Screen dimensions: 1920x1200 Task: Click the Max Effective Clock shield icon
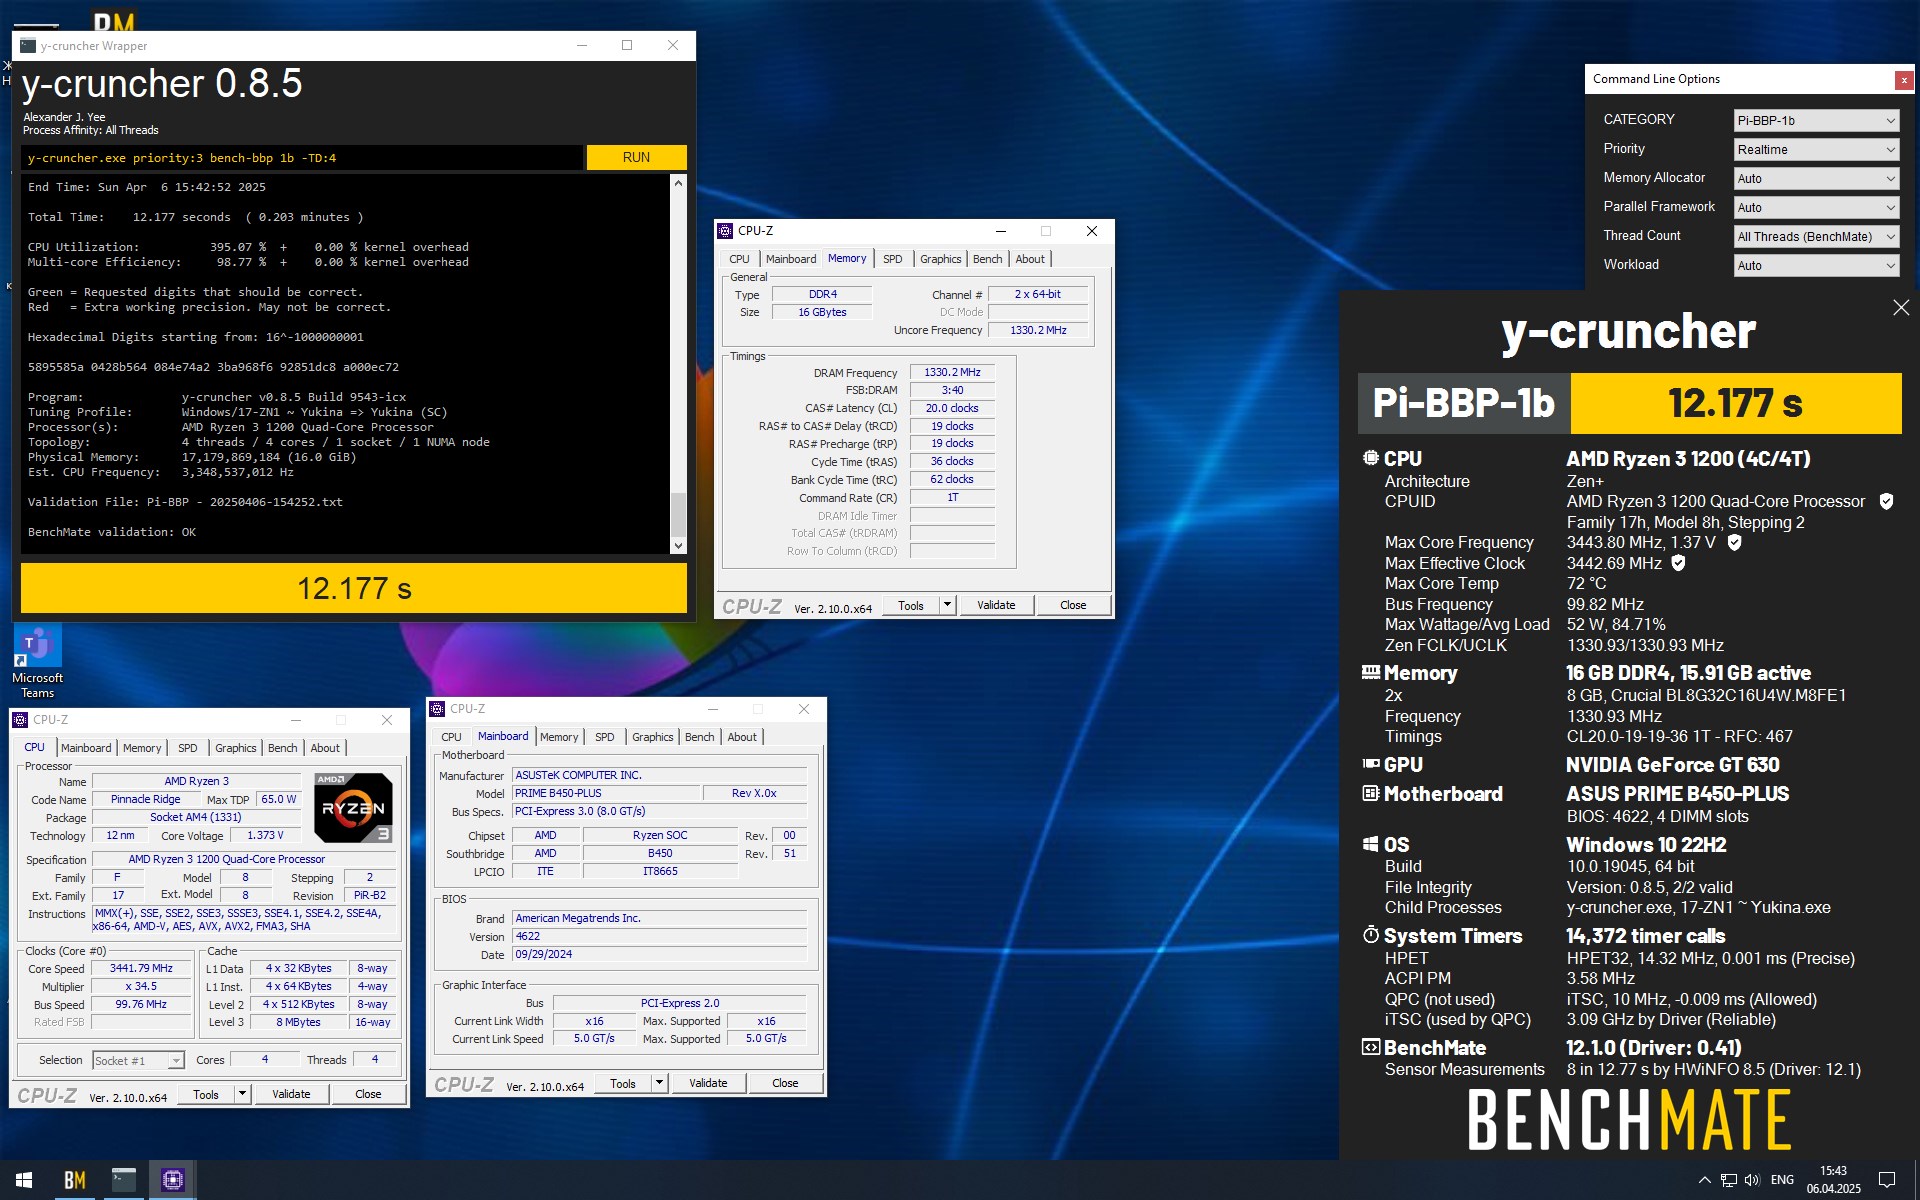(1679, 563)
